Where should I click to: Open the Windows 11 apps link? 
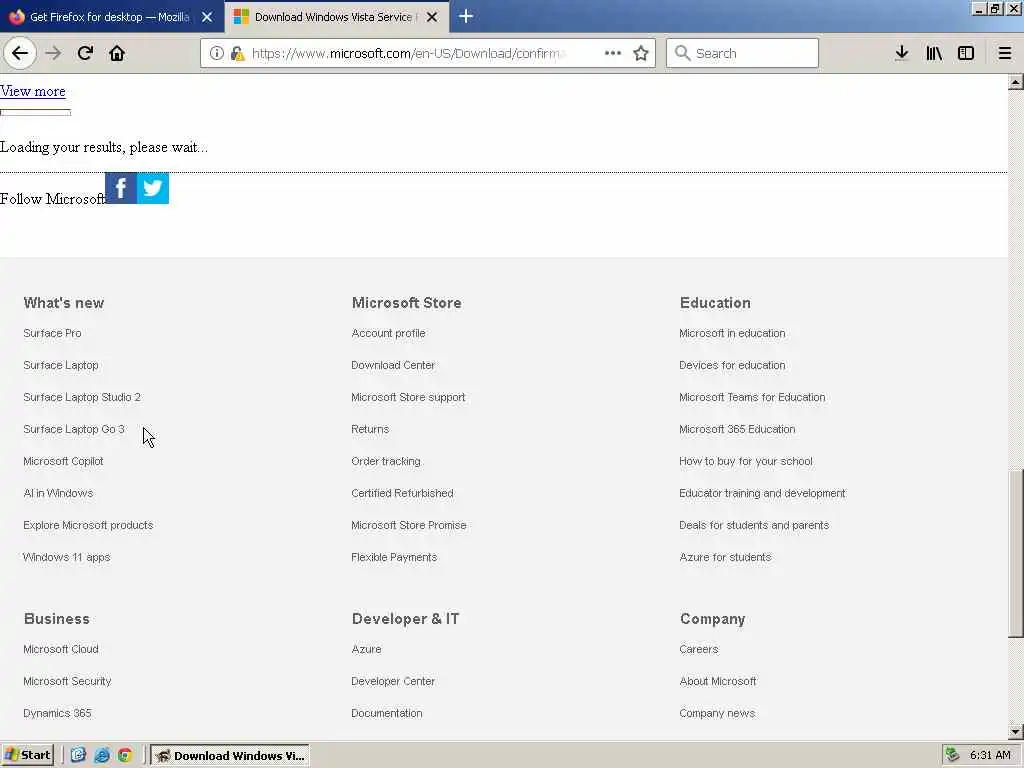(67, 557)
